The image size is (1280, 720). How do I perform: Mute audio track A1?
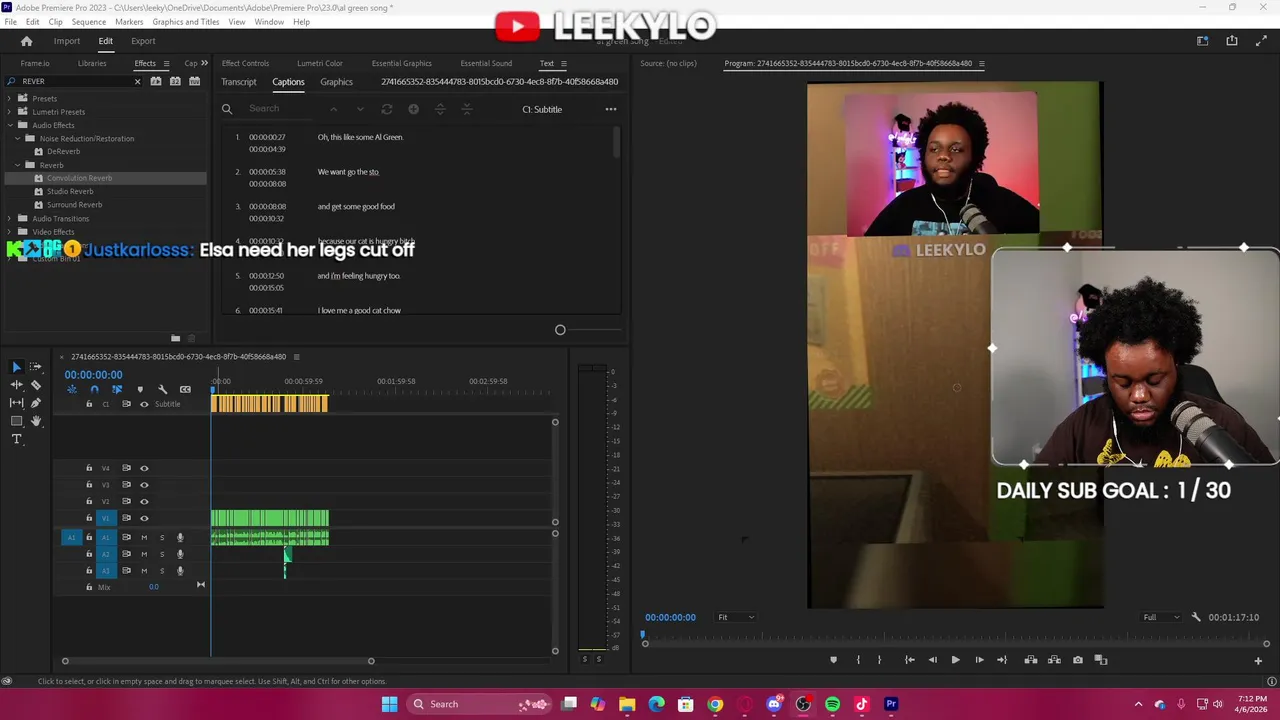pyautogui.click(x=144, y=538)
